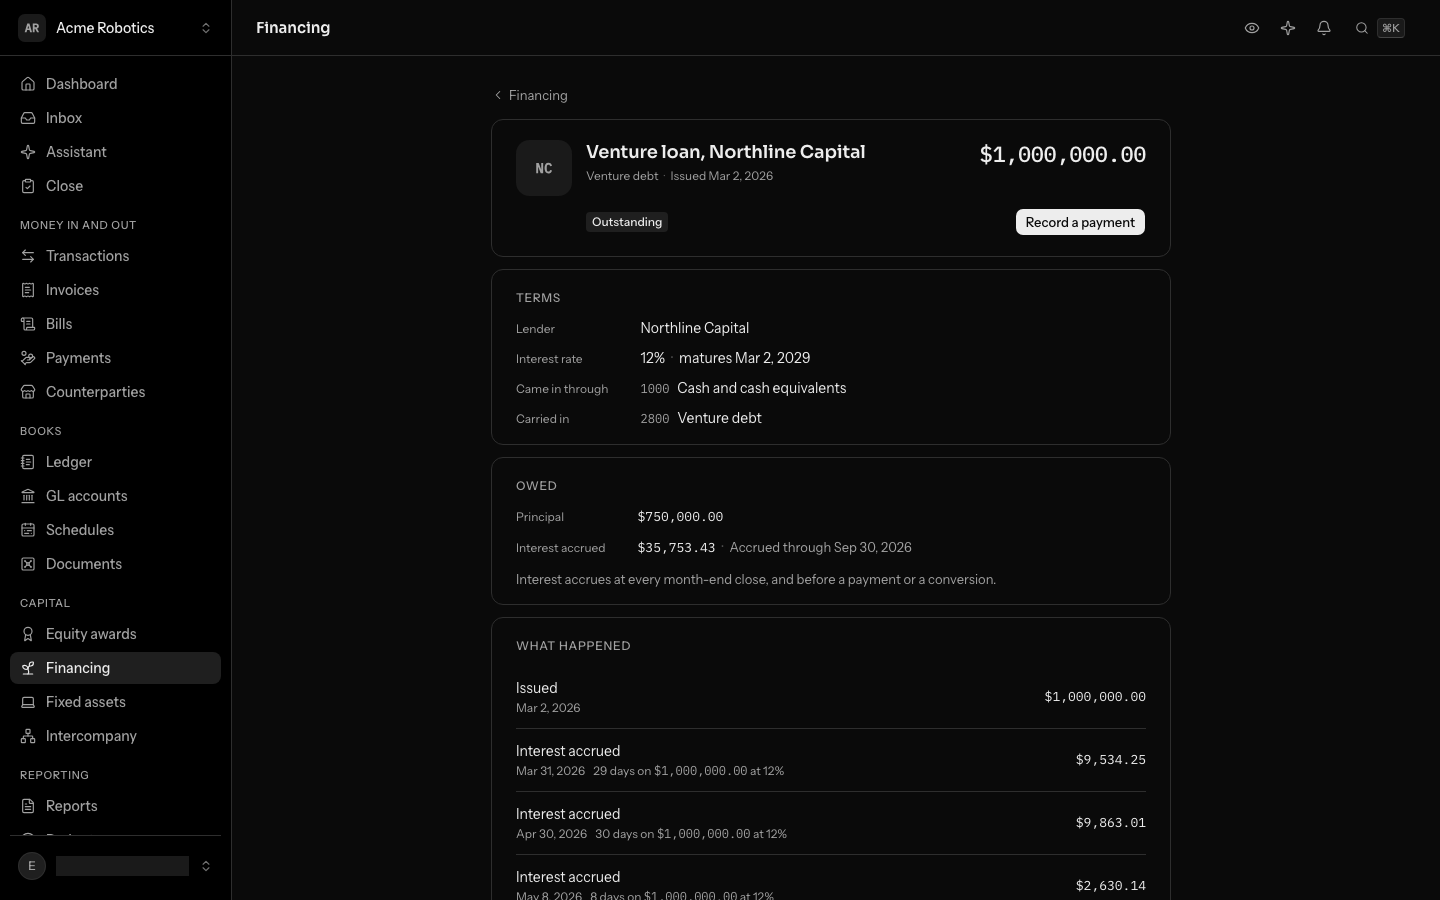
Task: Click the Counterparties storefront icon in the sidebar
Action: (x=28, y=392)
